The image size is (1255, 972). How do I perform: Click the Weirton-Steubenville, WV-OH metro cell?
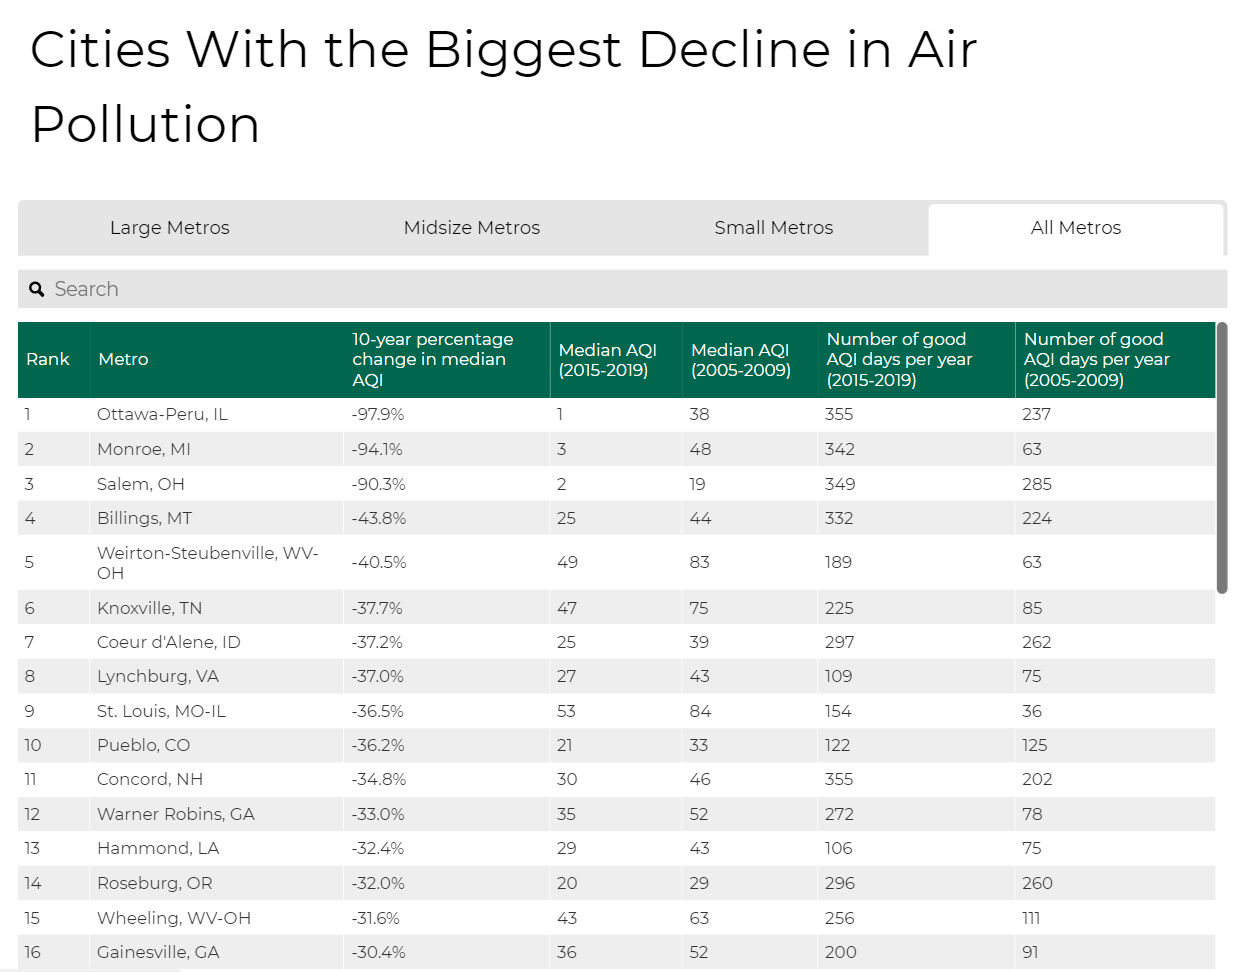207,563
